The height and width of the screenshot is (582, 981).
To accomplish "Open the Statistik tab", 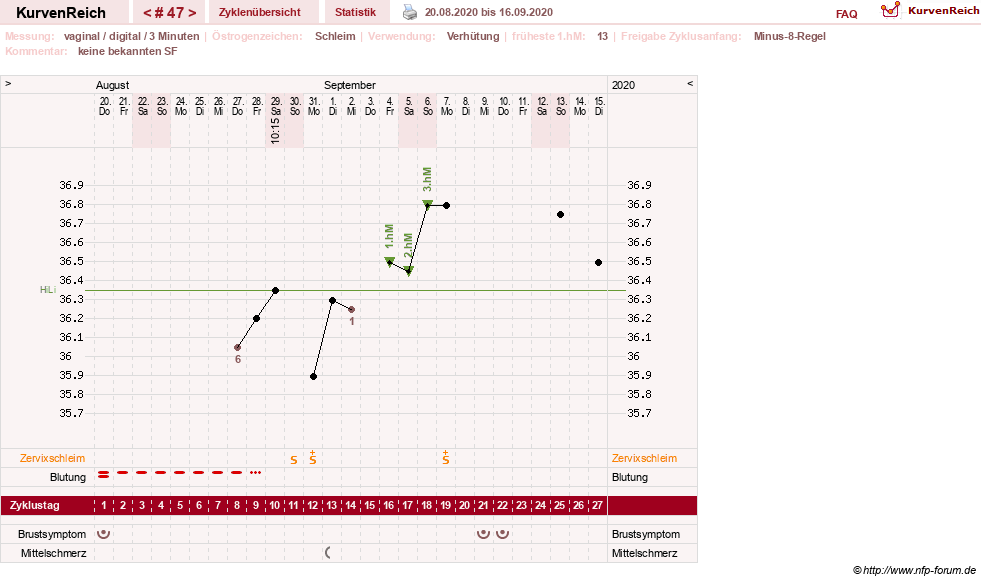I will coord(355,12).
